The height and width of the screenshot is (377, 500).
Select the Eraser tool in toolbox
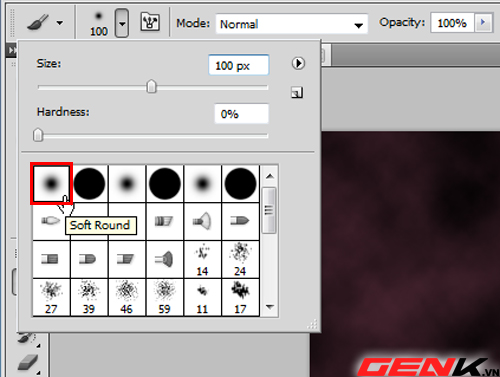27,363
